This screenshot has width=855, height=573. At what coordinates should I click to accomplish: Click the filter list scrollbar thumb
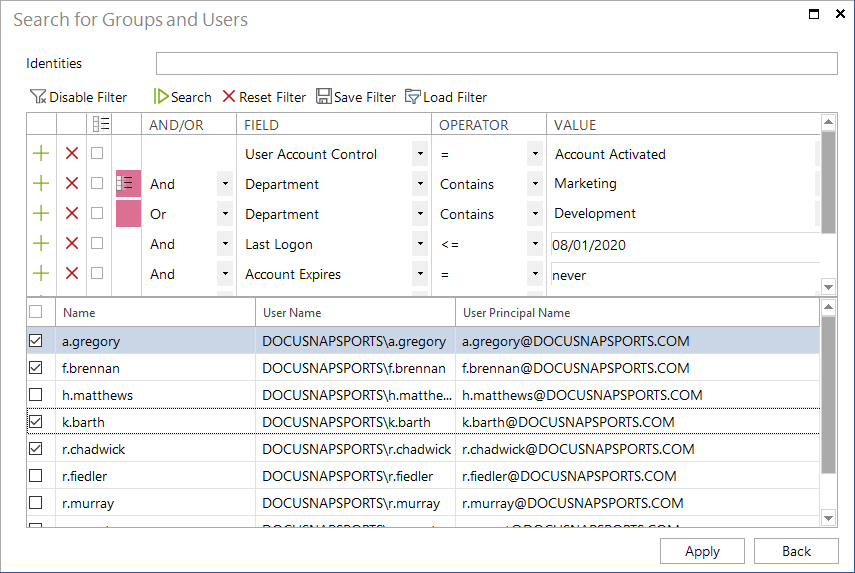coord(828,182)
